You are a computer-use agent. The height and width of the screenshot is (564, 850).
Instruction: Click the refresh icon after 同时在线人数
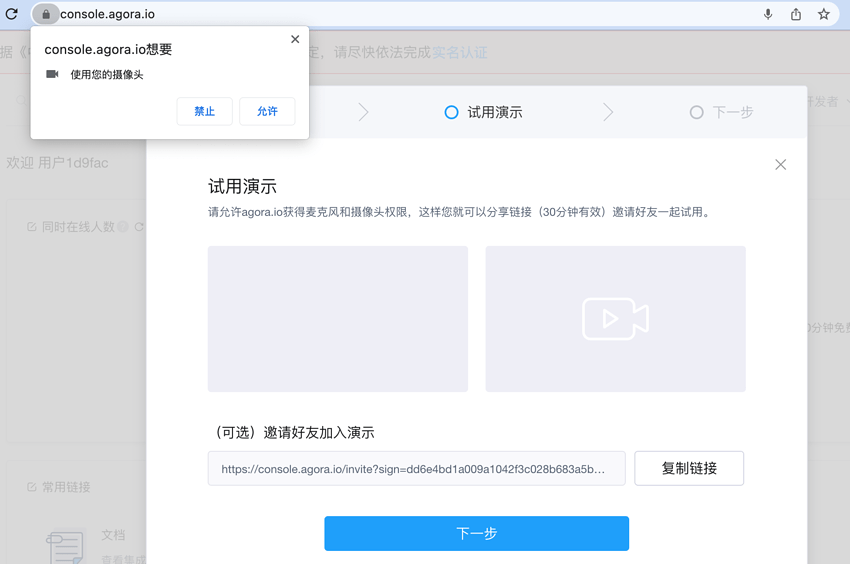139,227
